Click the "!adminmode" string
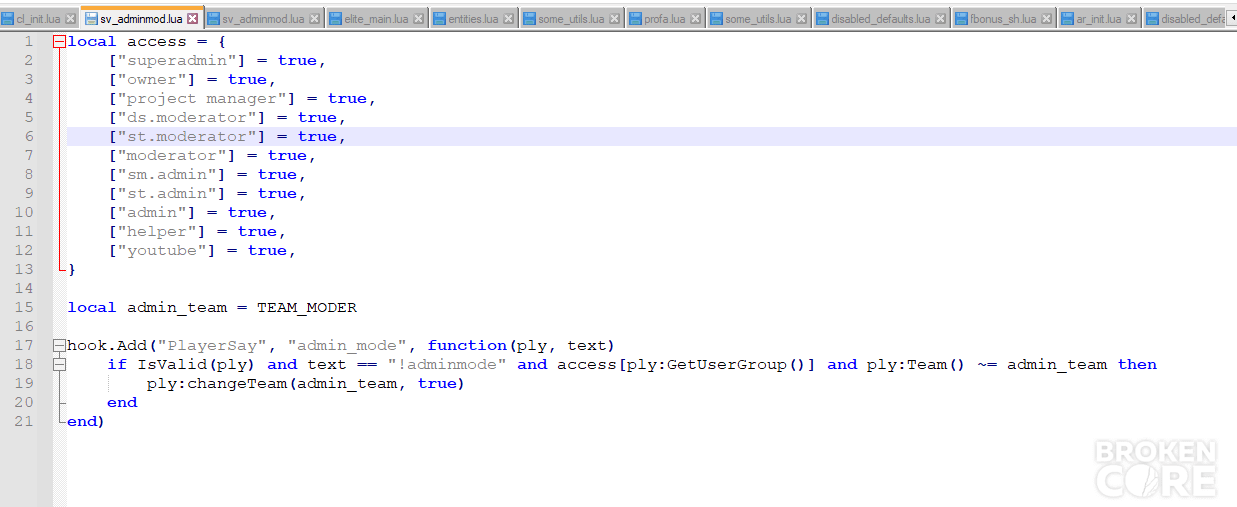 click(447, 365)
